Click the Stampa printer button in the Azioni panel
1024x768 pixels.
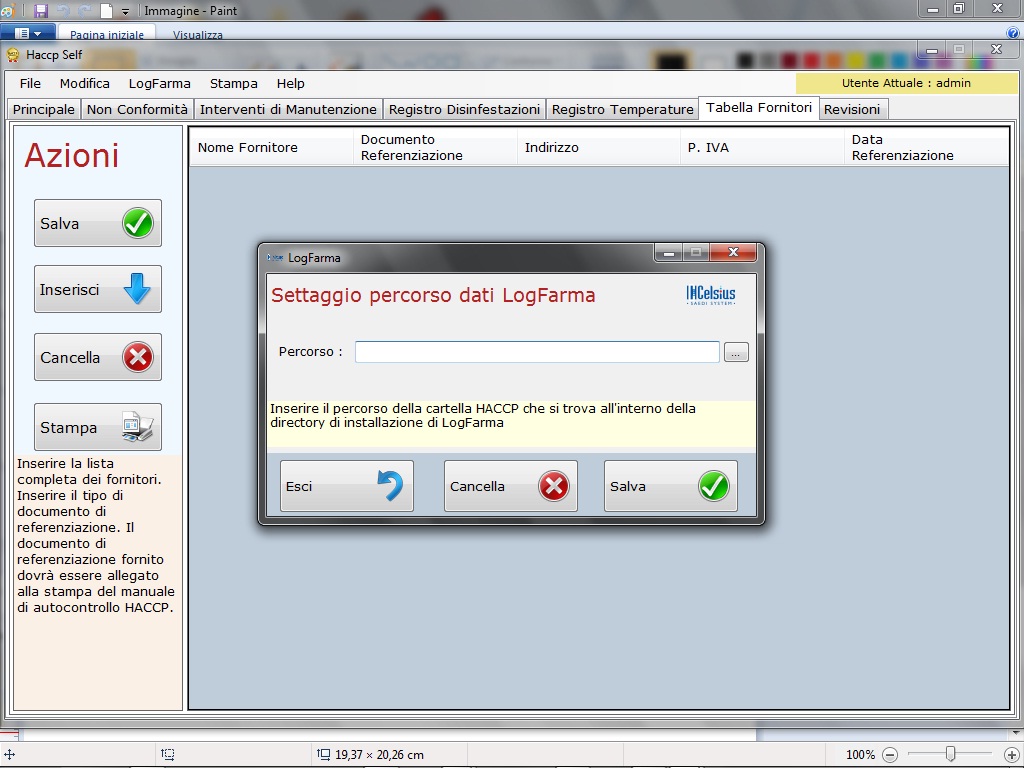98,427
